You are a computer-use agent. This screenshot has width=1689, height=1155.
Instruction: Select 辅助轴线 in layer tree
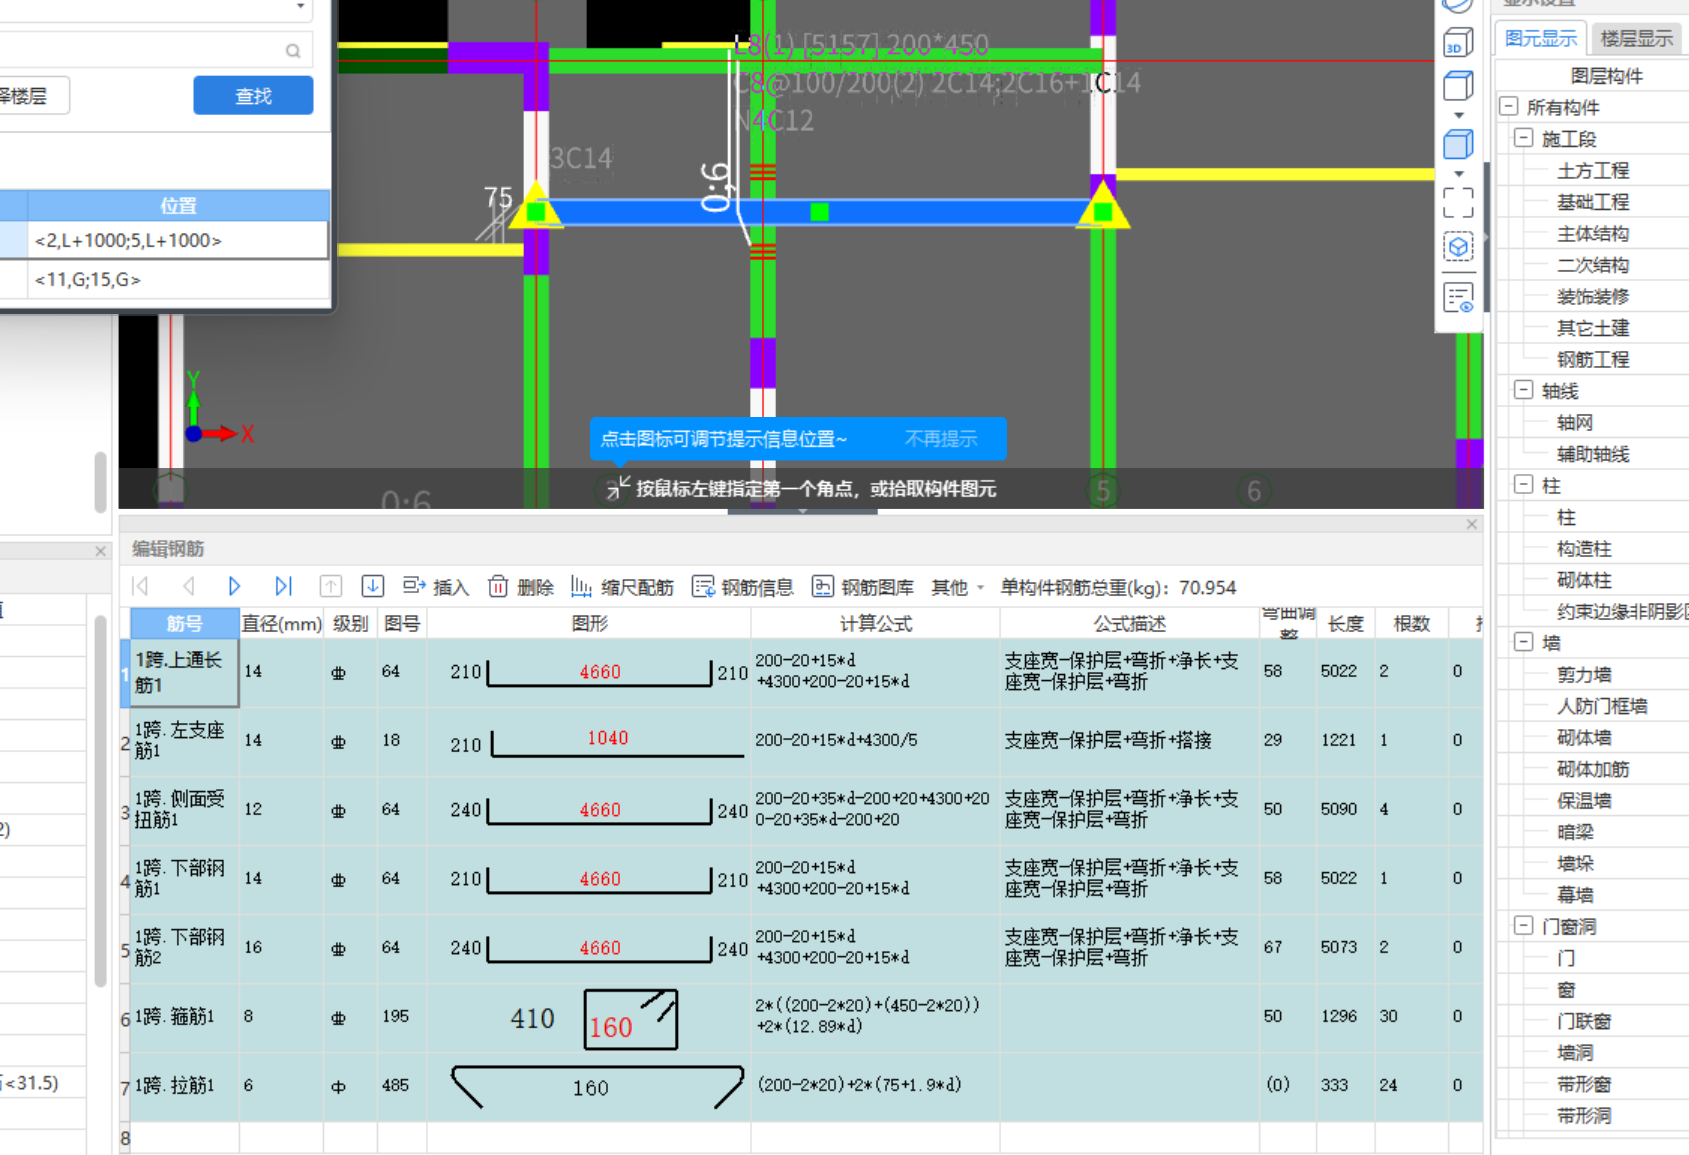point(1593,454)
